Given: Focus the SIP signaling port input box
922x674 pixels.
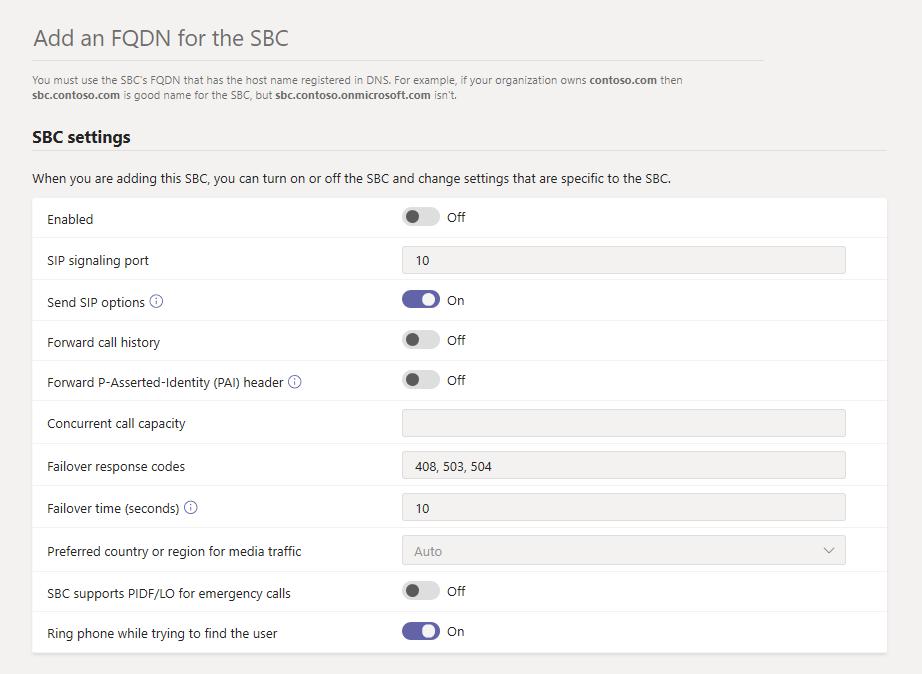Looking at the screenshot, I should click(x=623, y=260).
